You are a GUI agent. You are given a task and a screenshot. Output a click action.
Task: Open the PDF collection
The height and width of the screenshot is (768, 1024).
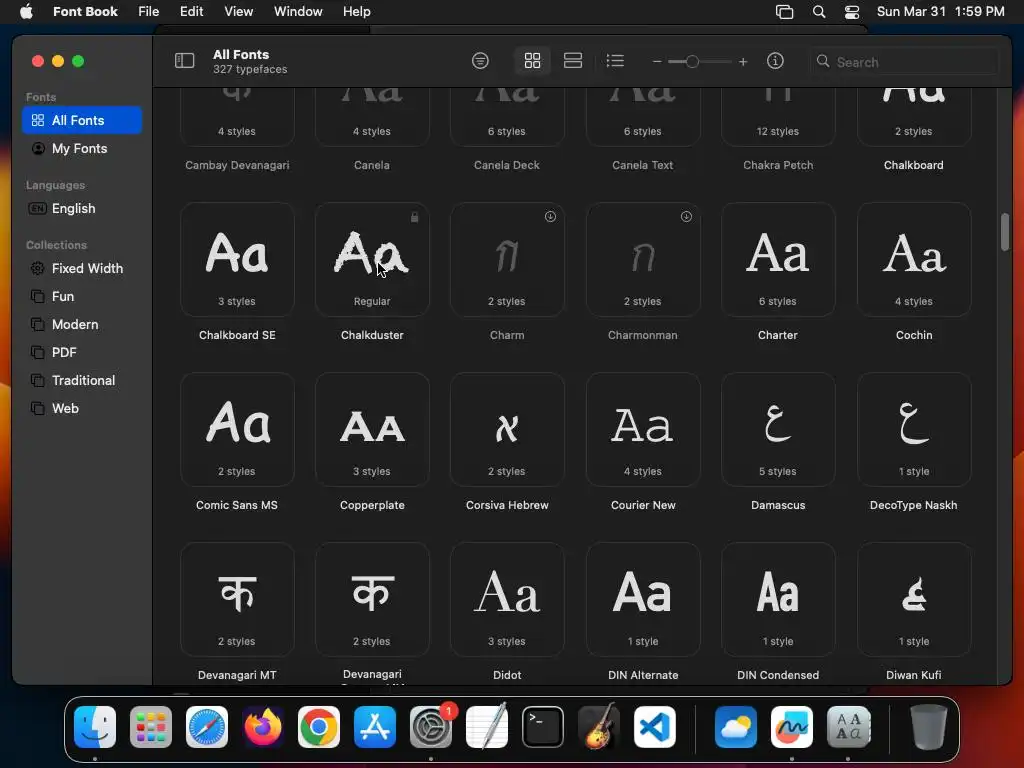pos(82,353)
